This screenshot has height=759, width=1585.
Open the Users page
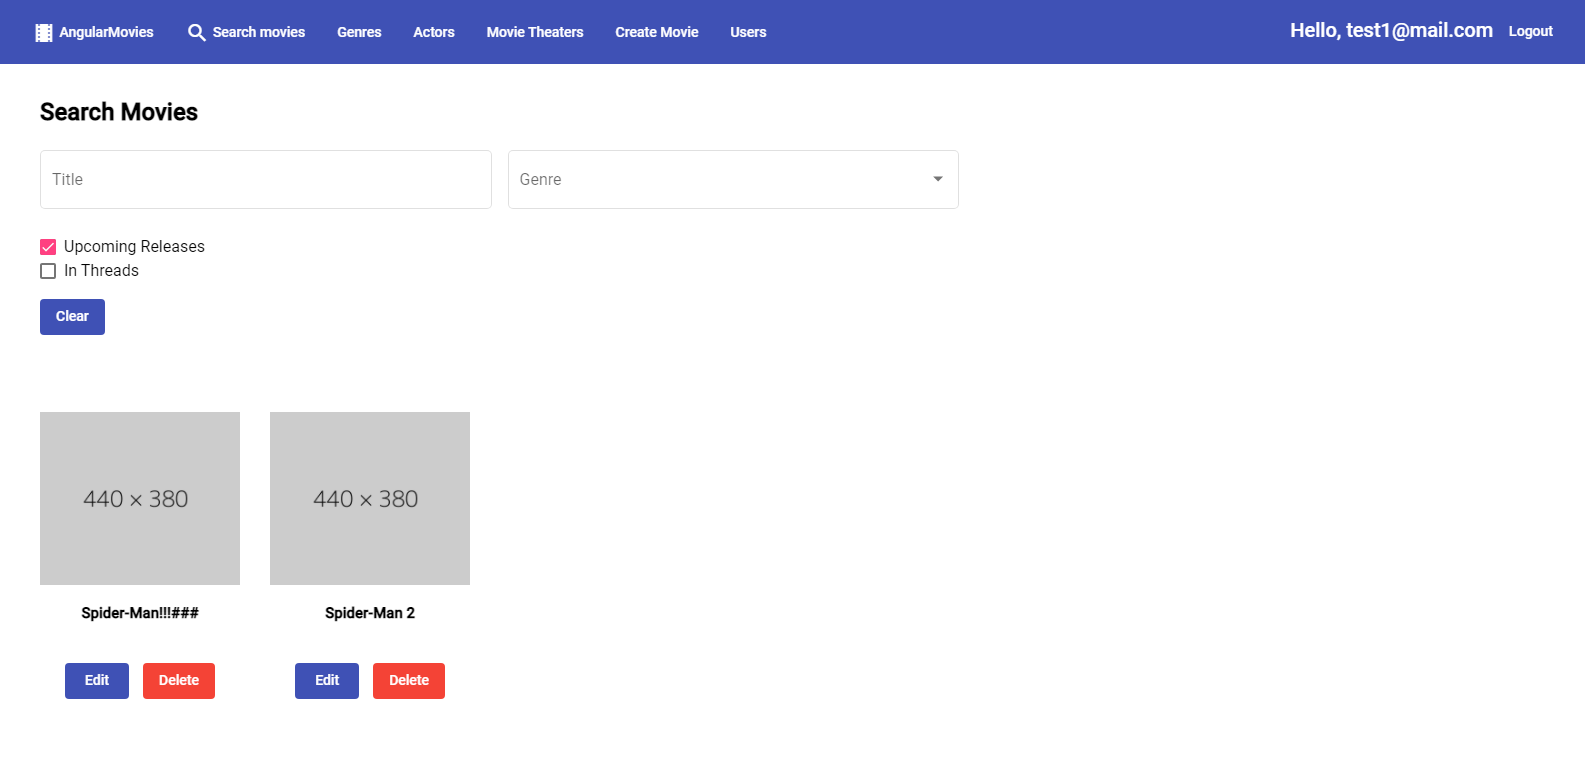tap(748, 32)
